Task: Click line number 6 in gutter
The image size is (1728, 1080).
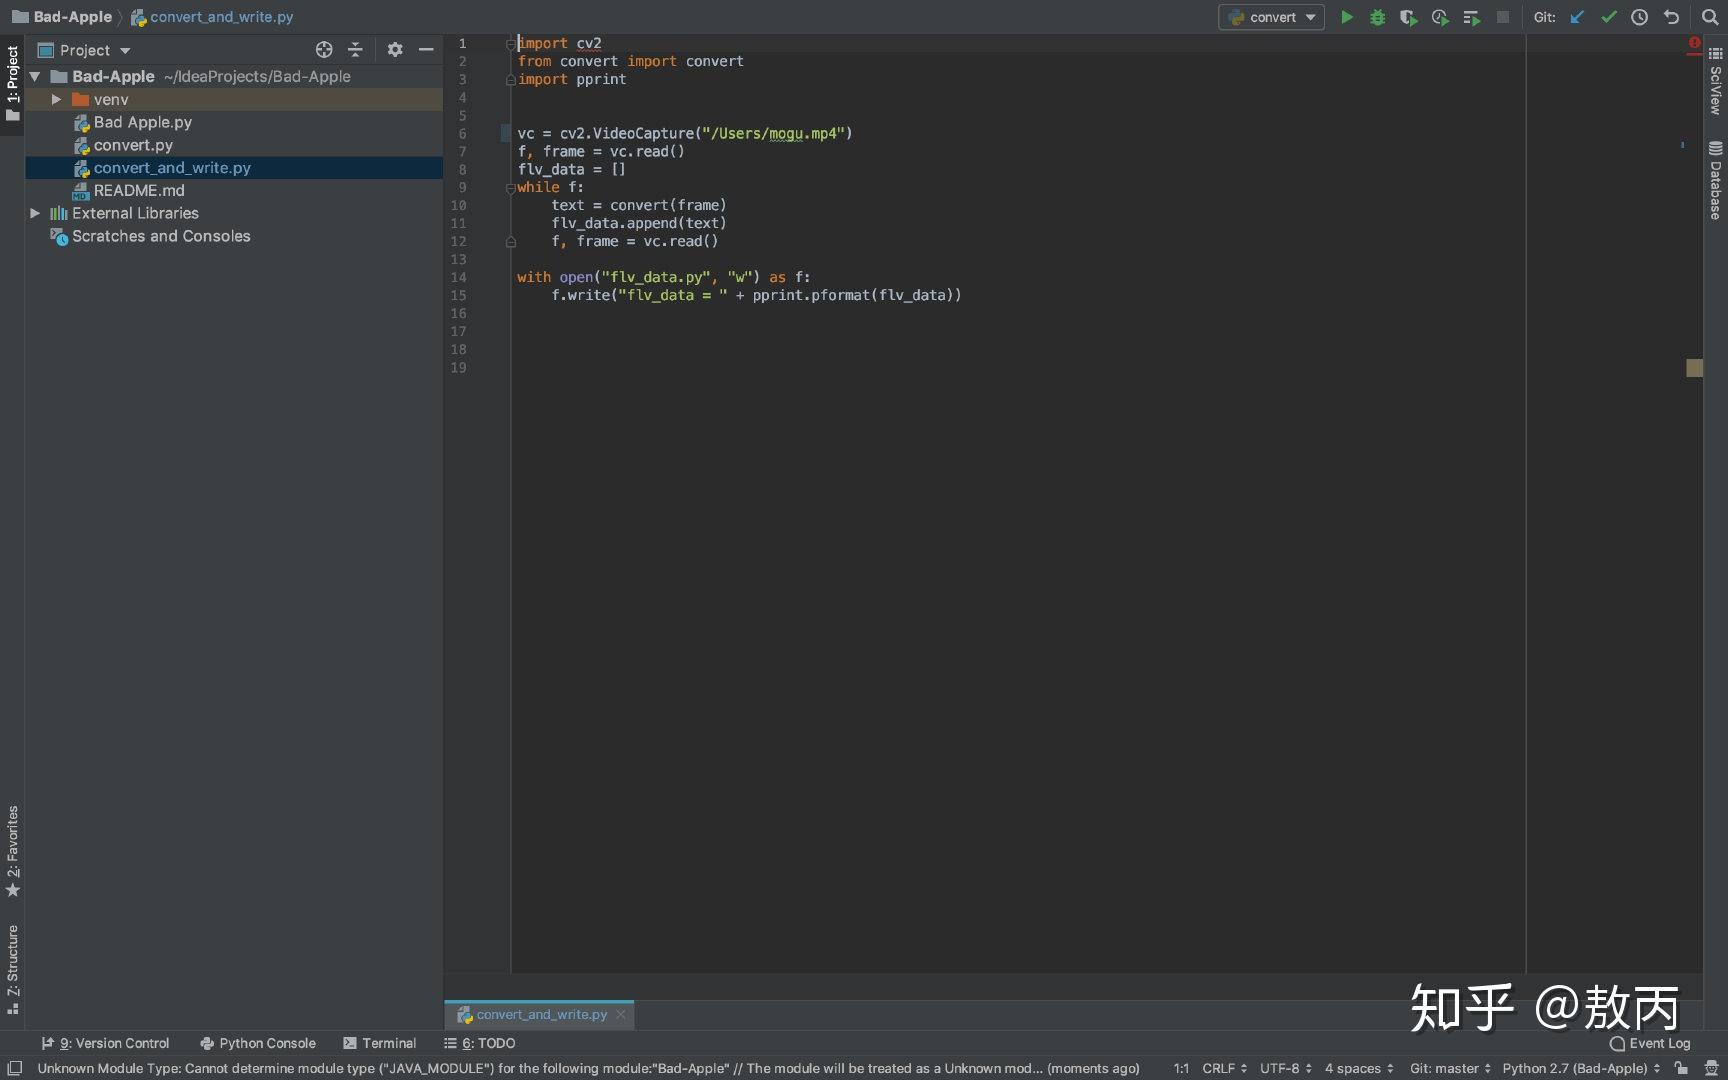Action: click(462, 134)
